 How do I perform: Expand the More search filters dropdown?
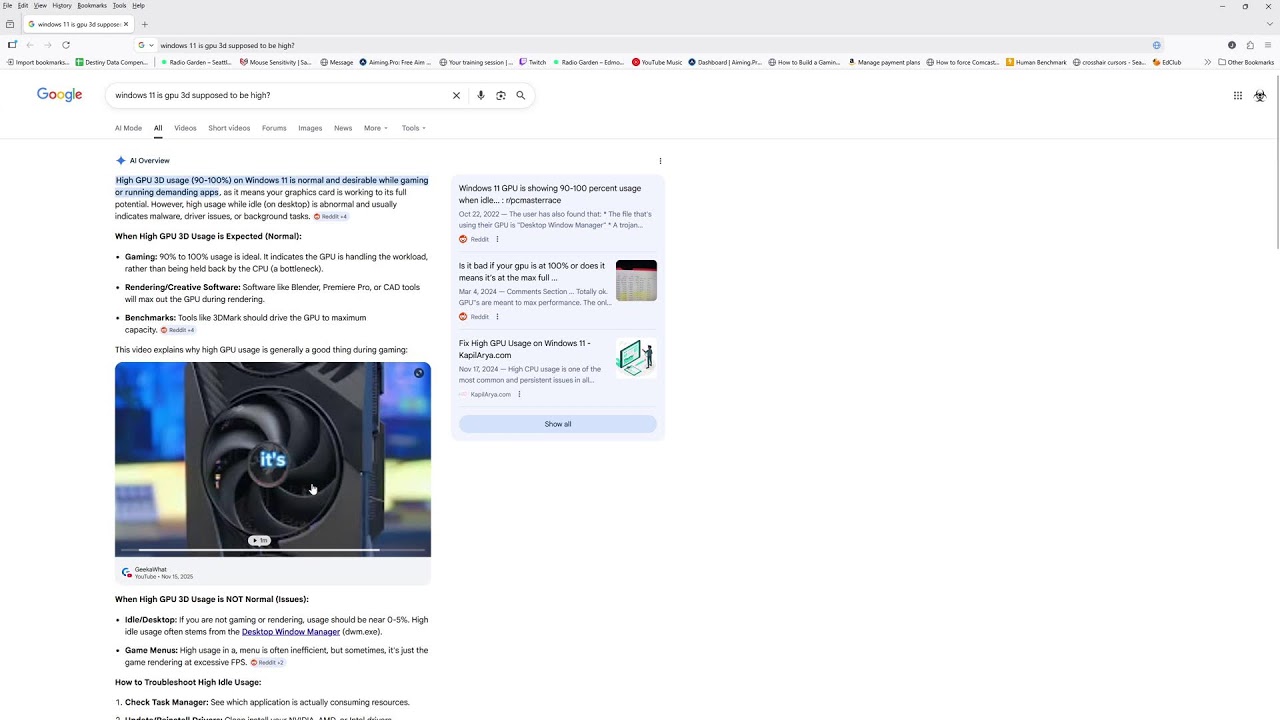pyautogui.click(x=376, y=128)
